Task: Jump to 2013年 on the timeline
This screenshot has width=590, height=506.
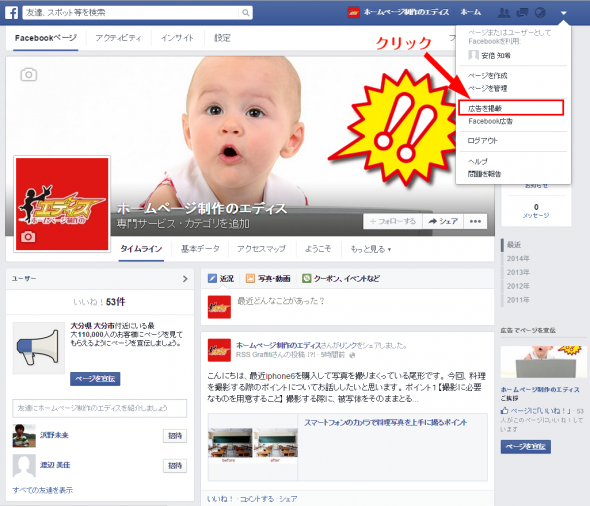Action: (518, 272)
